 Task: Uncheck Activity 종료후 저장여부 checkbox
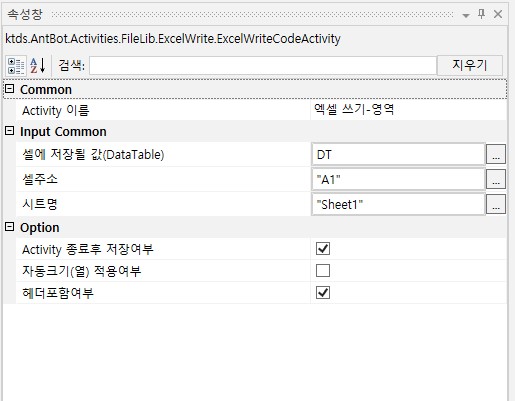(x=323, y=249)
